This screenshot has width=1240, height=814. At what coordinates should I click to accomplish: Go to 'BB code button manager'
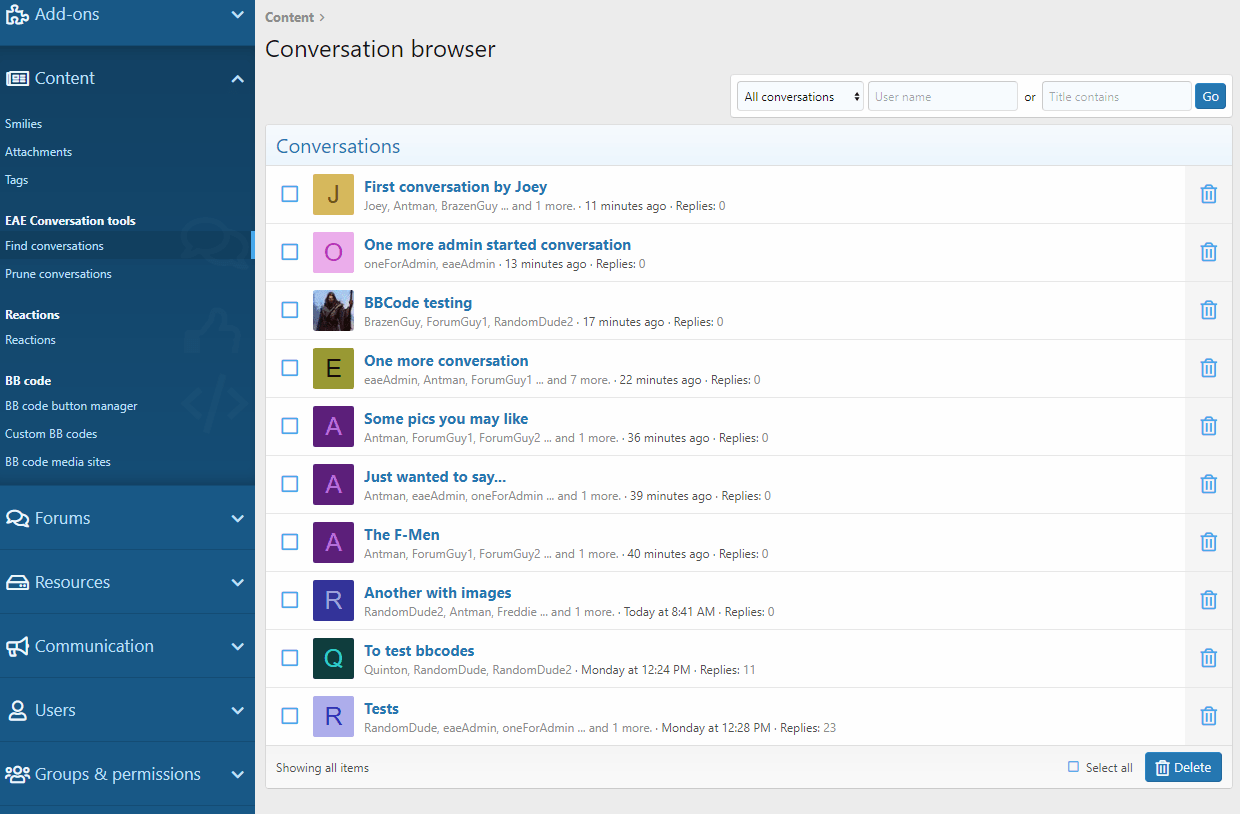coord(71,406)
